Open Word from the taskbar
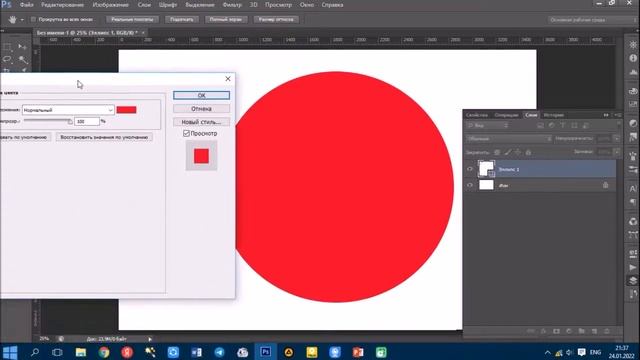Screen dimensions: 640x360 coord(196,352)
